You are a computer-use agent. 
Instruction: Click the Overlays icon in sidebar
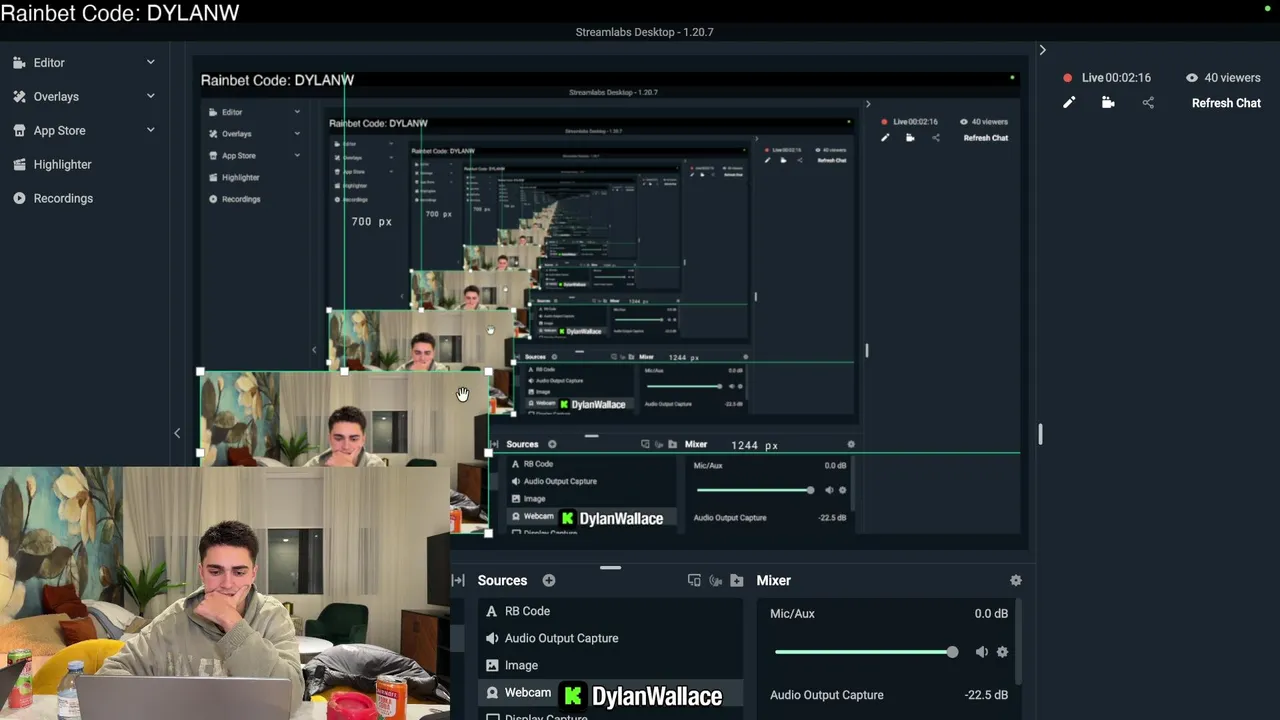click(x=19, y=96)
